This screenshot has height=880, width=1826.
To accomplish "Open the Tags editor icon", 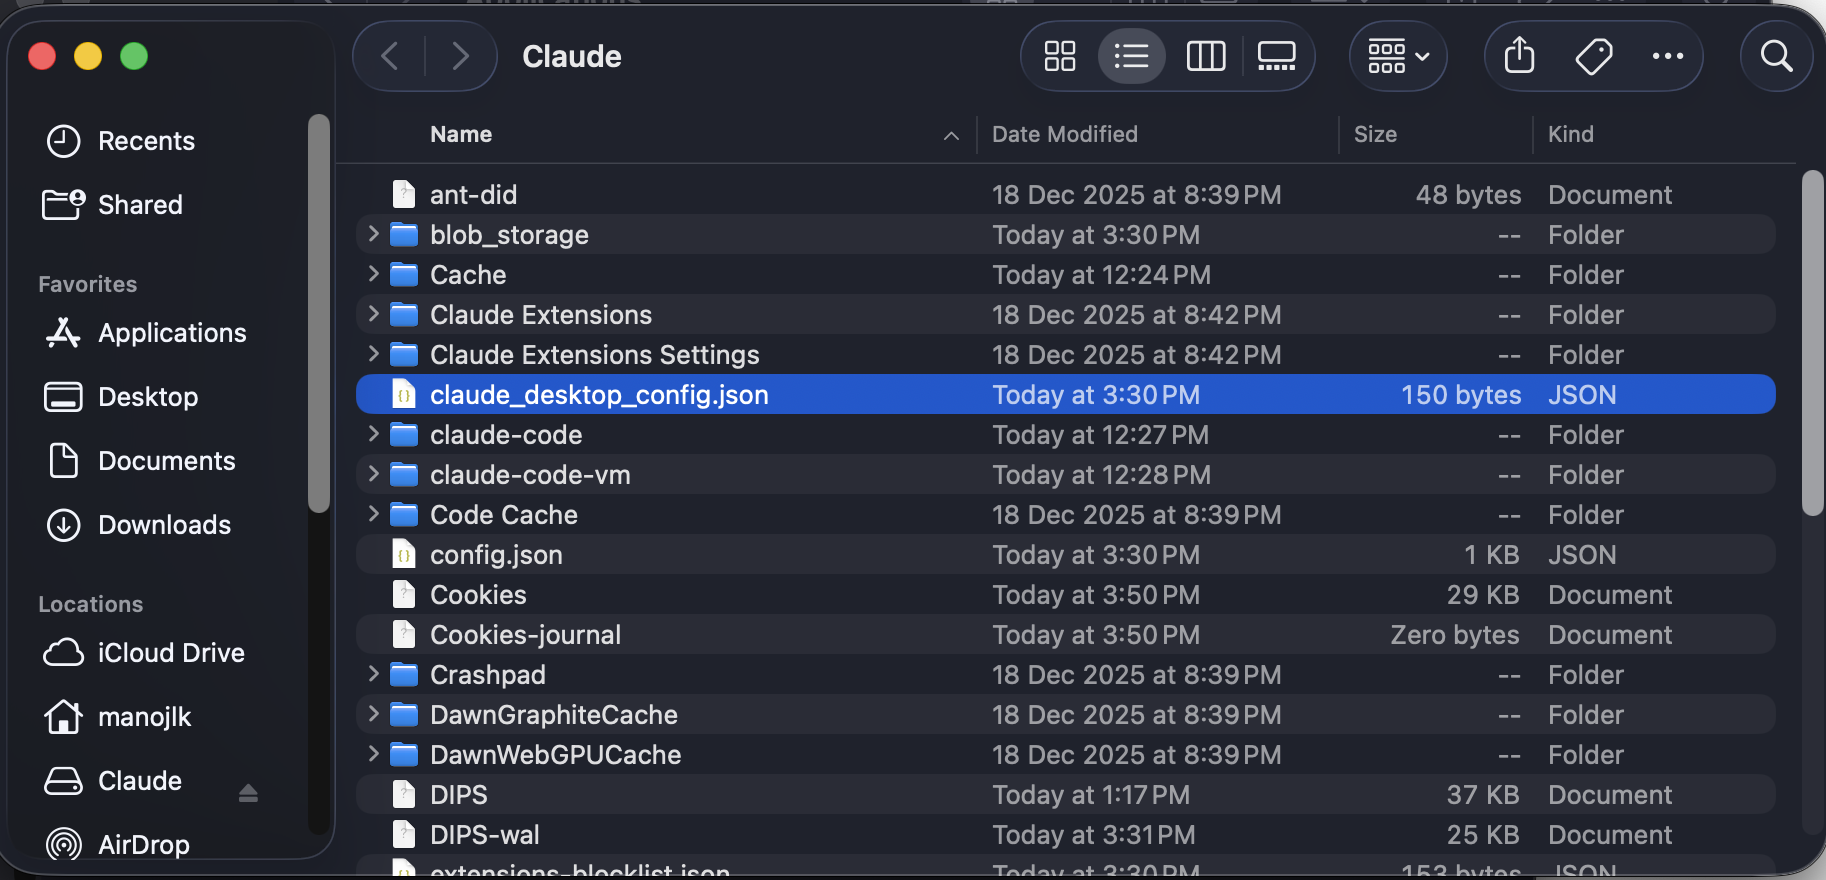I will [1593, 56].
